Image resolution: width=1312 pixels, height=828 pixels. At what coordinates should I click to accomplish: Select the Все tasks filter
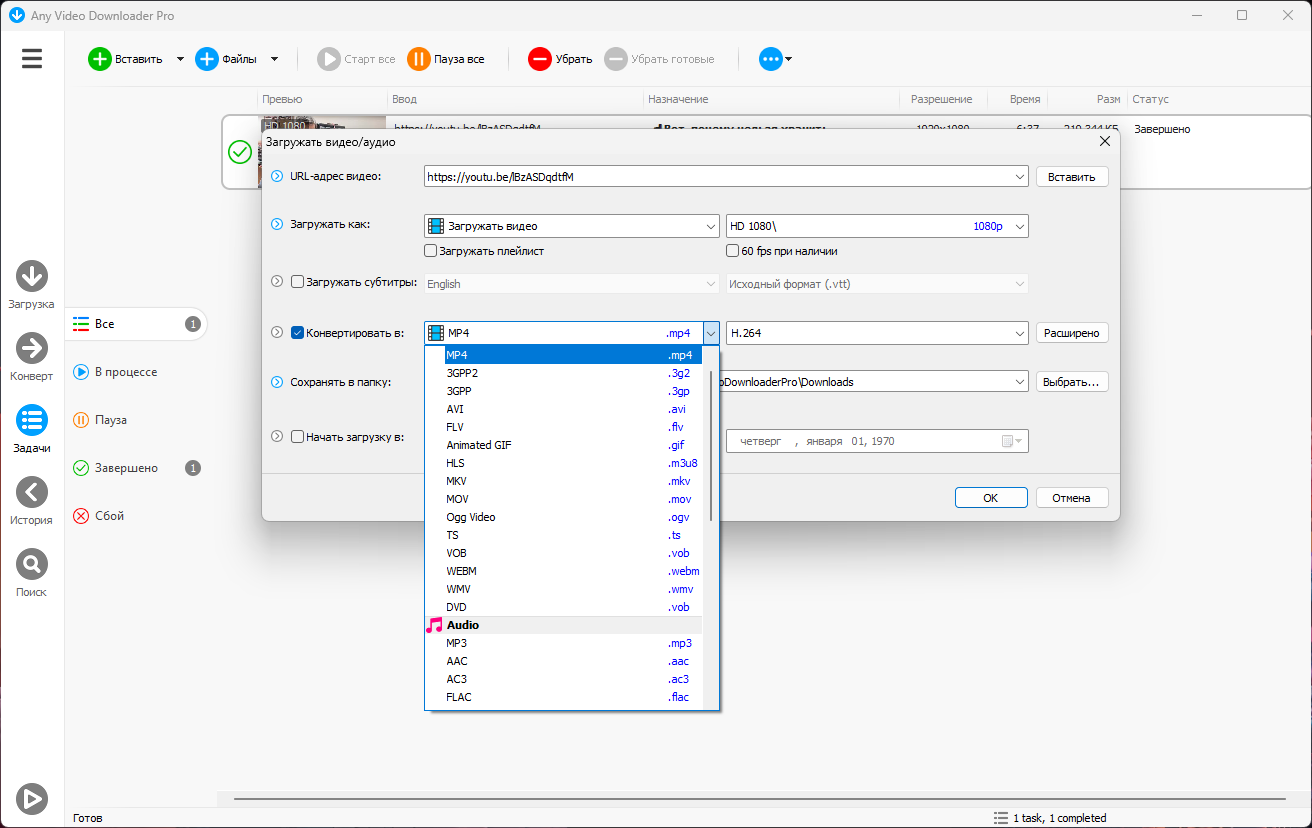click(136, 324)
